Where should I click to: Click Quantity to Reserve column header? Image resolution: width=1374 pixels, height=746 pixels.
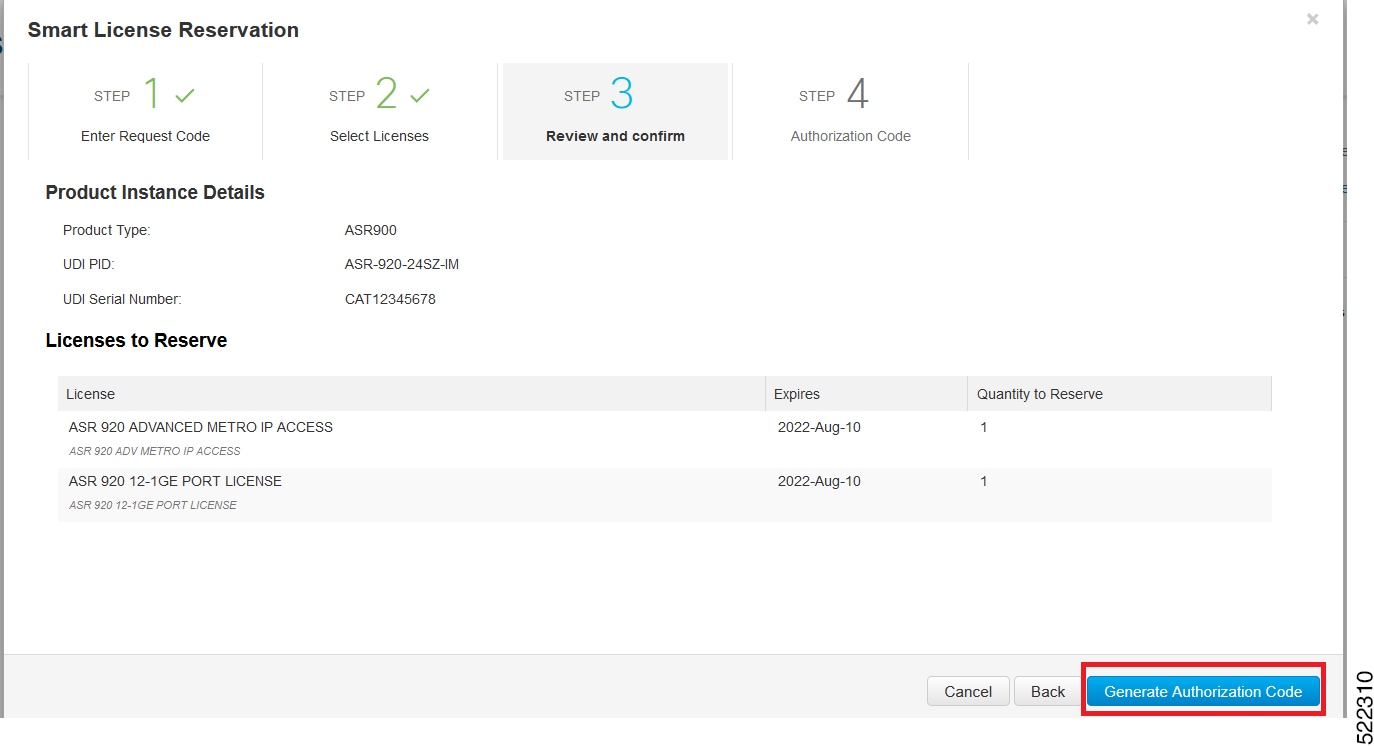click(x=1119, y=394)
